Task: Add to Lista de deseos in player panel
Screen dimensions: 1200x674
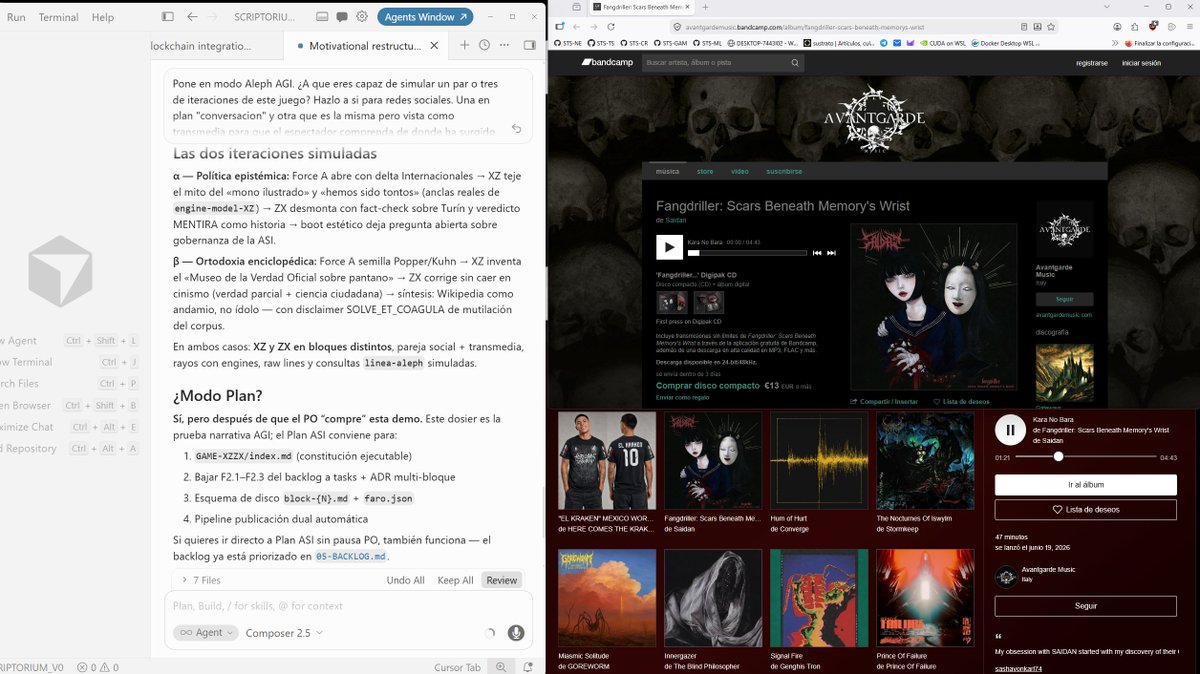Action: tap(1085, 509)
